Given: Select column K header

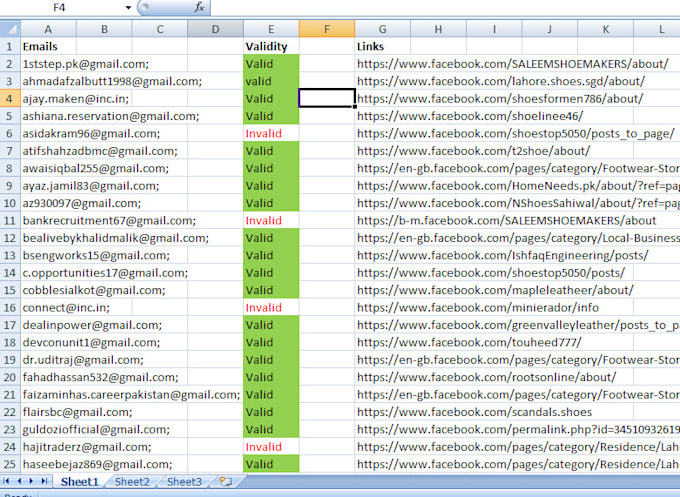Looking at the screenshot, I should [605, 29].
